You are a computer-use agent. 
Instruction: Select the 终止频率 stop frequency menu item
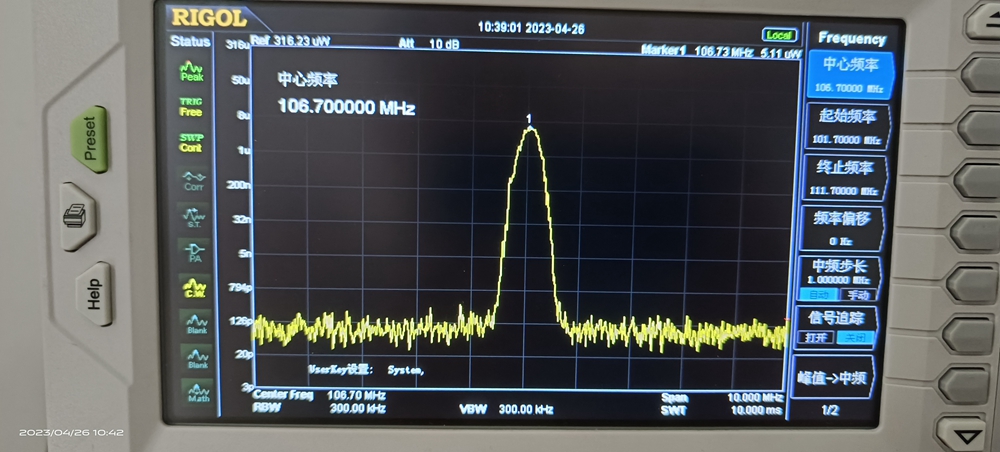point(844,176)
